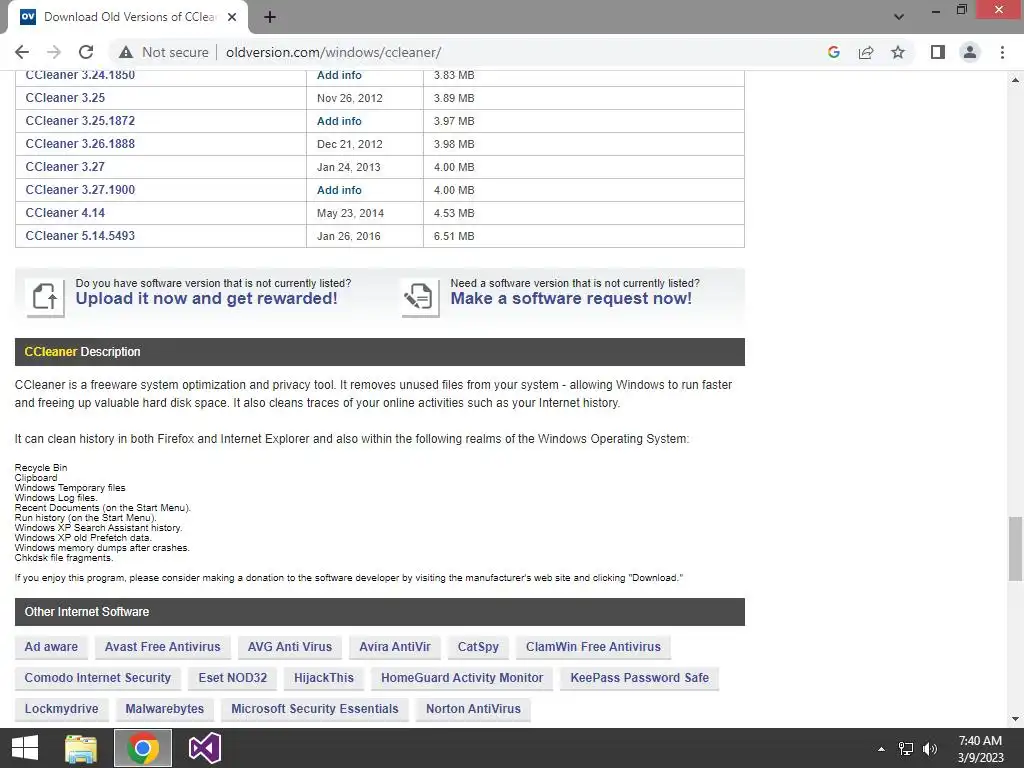Close the Download Old Versions tab

232,17
